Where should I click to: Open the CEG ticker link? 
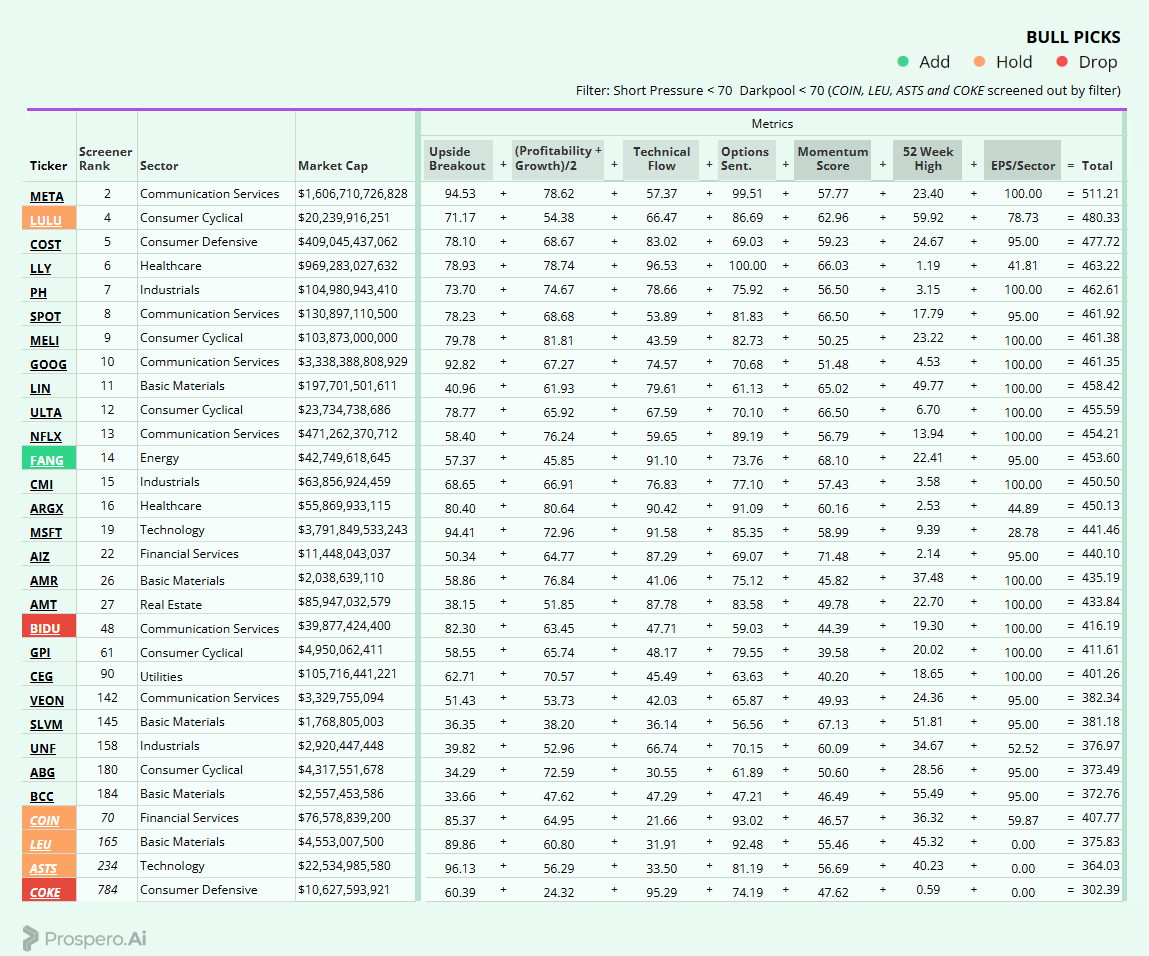click(42, 677)
